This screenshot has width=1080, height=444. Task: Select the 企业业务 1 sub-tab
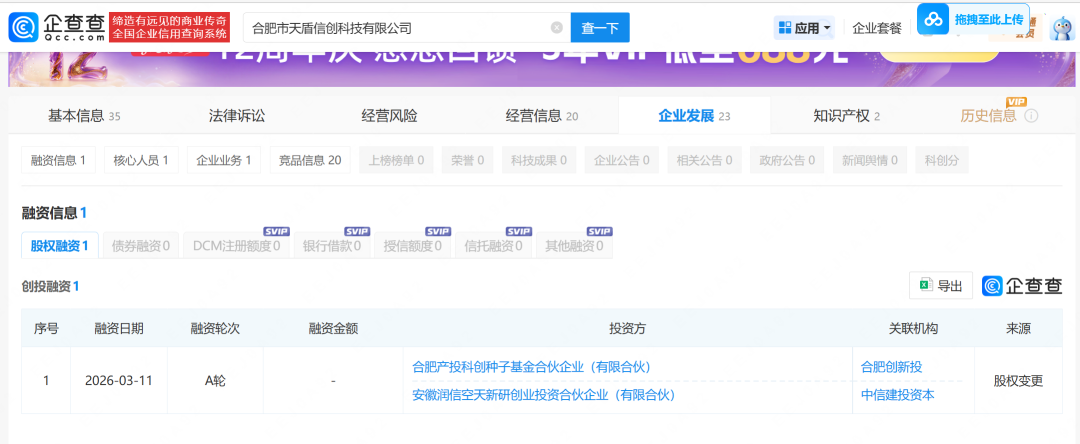(224, 160)
